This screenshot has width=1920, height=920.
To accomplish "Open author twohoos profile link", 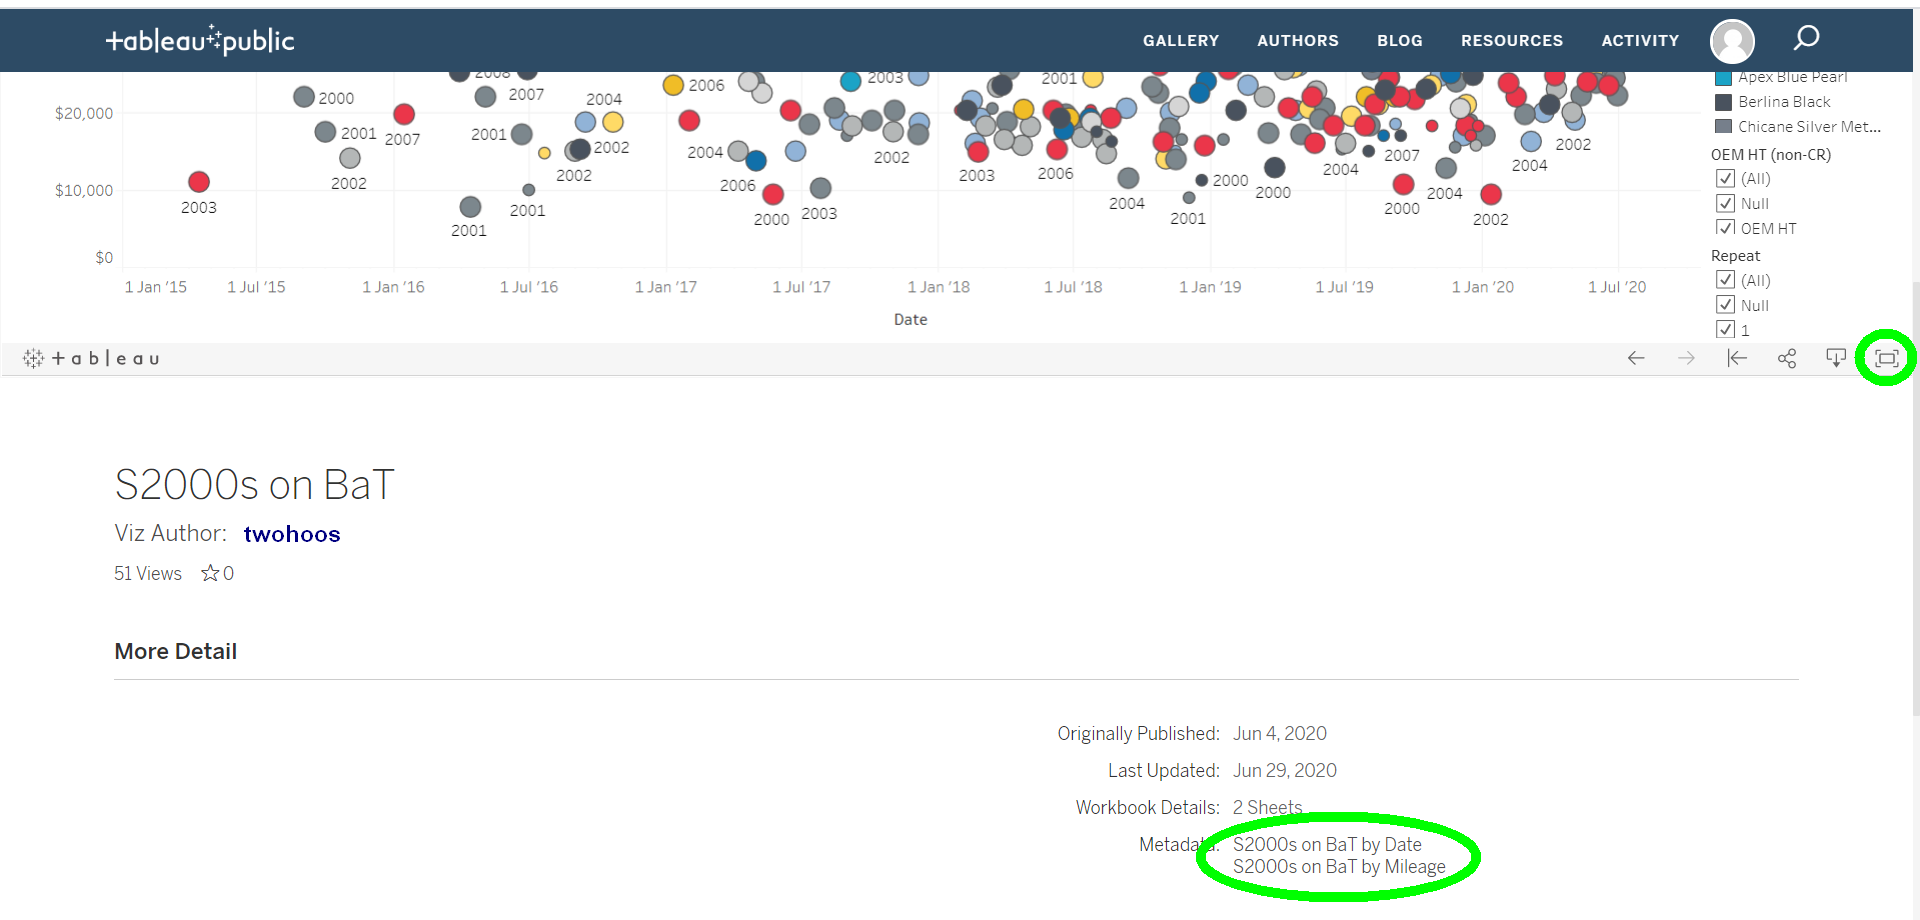I will pos(292,534).
